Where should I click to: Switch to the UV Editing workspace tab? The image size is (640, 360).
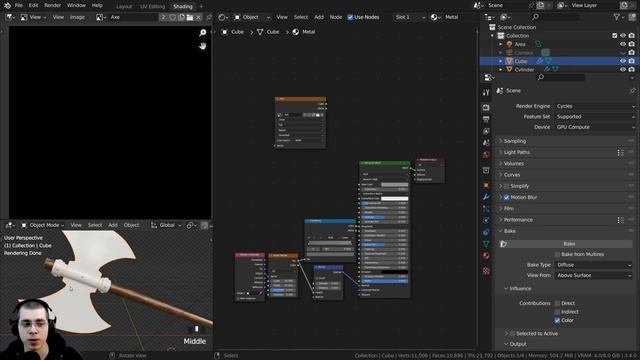152,7
